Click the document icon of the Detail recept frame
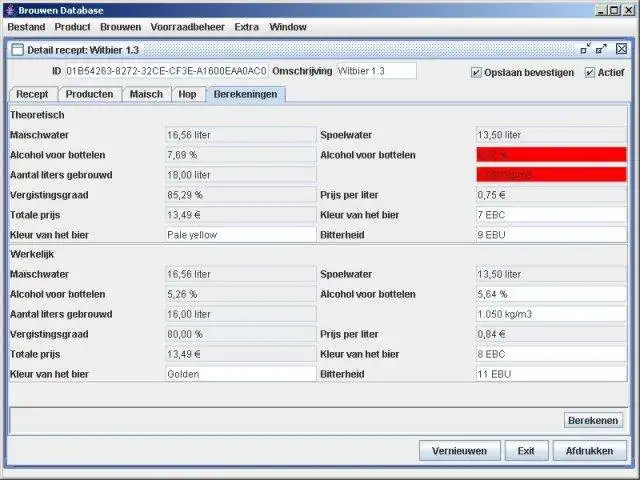The height and width of the screenshot is (480, 640). (18, 50)
